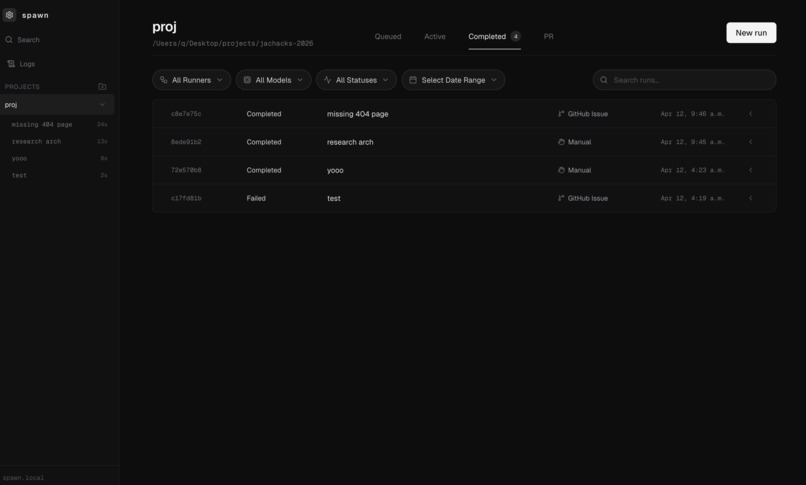
Task: Click the All Statuses activity icon
Action: pyautogui.click(x=327, y=80)
